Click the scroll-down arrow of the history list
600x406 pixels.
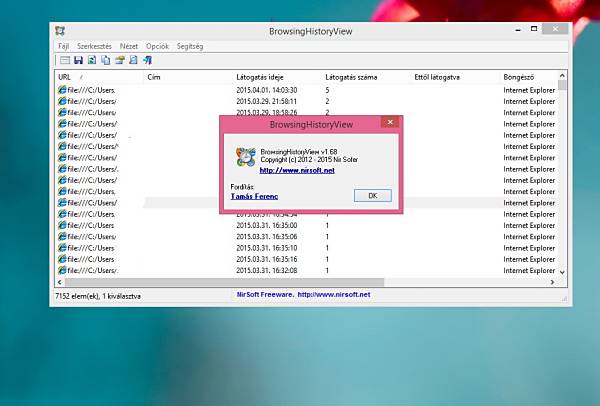point(563,272)
